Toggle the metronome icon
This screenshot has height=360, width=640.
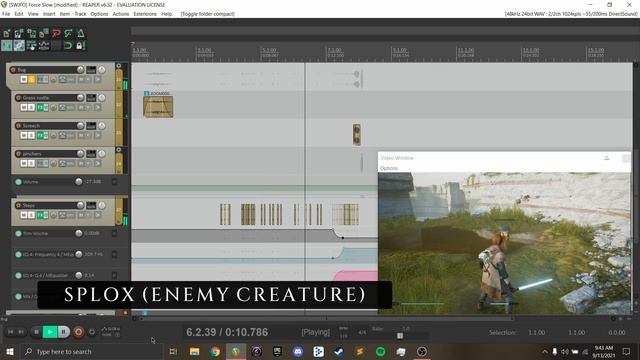[81, 33]
